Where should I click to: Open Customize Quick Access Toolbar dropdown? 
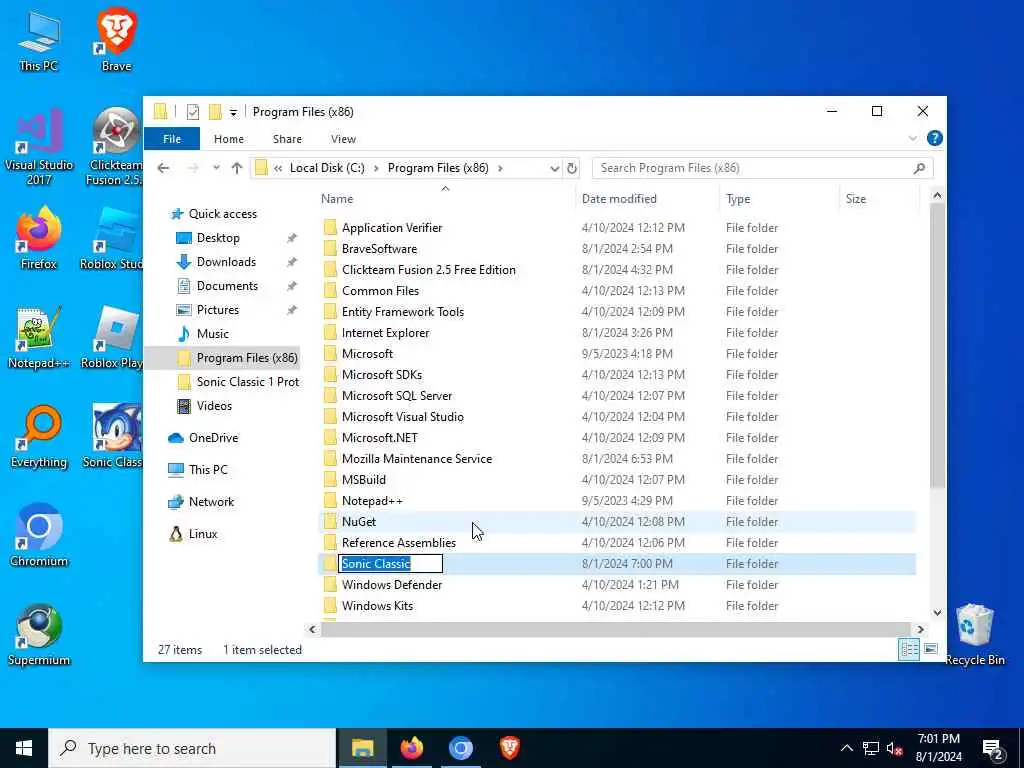(x=233, y=112)
